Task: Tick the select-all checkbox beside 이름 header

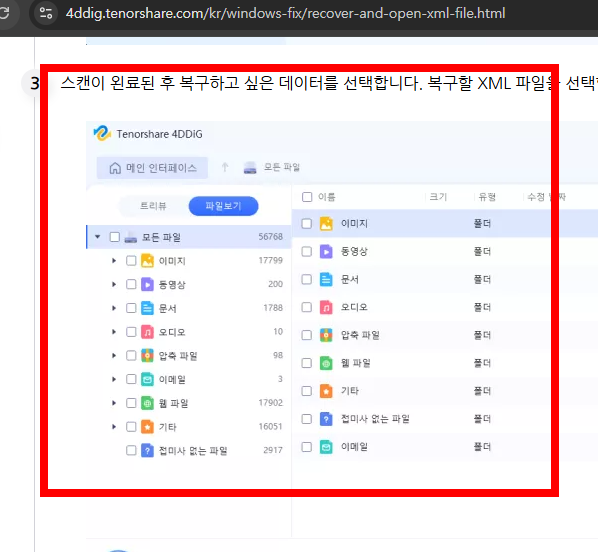Action: pyautogui.click(x=307, y=197)
